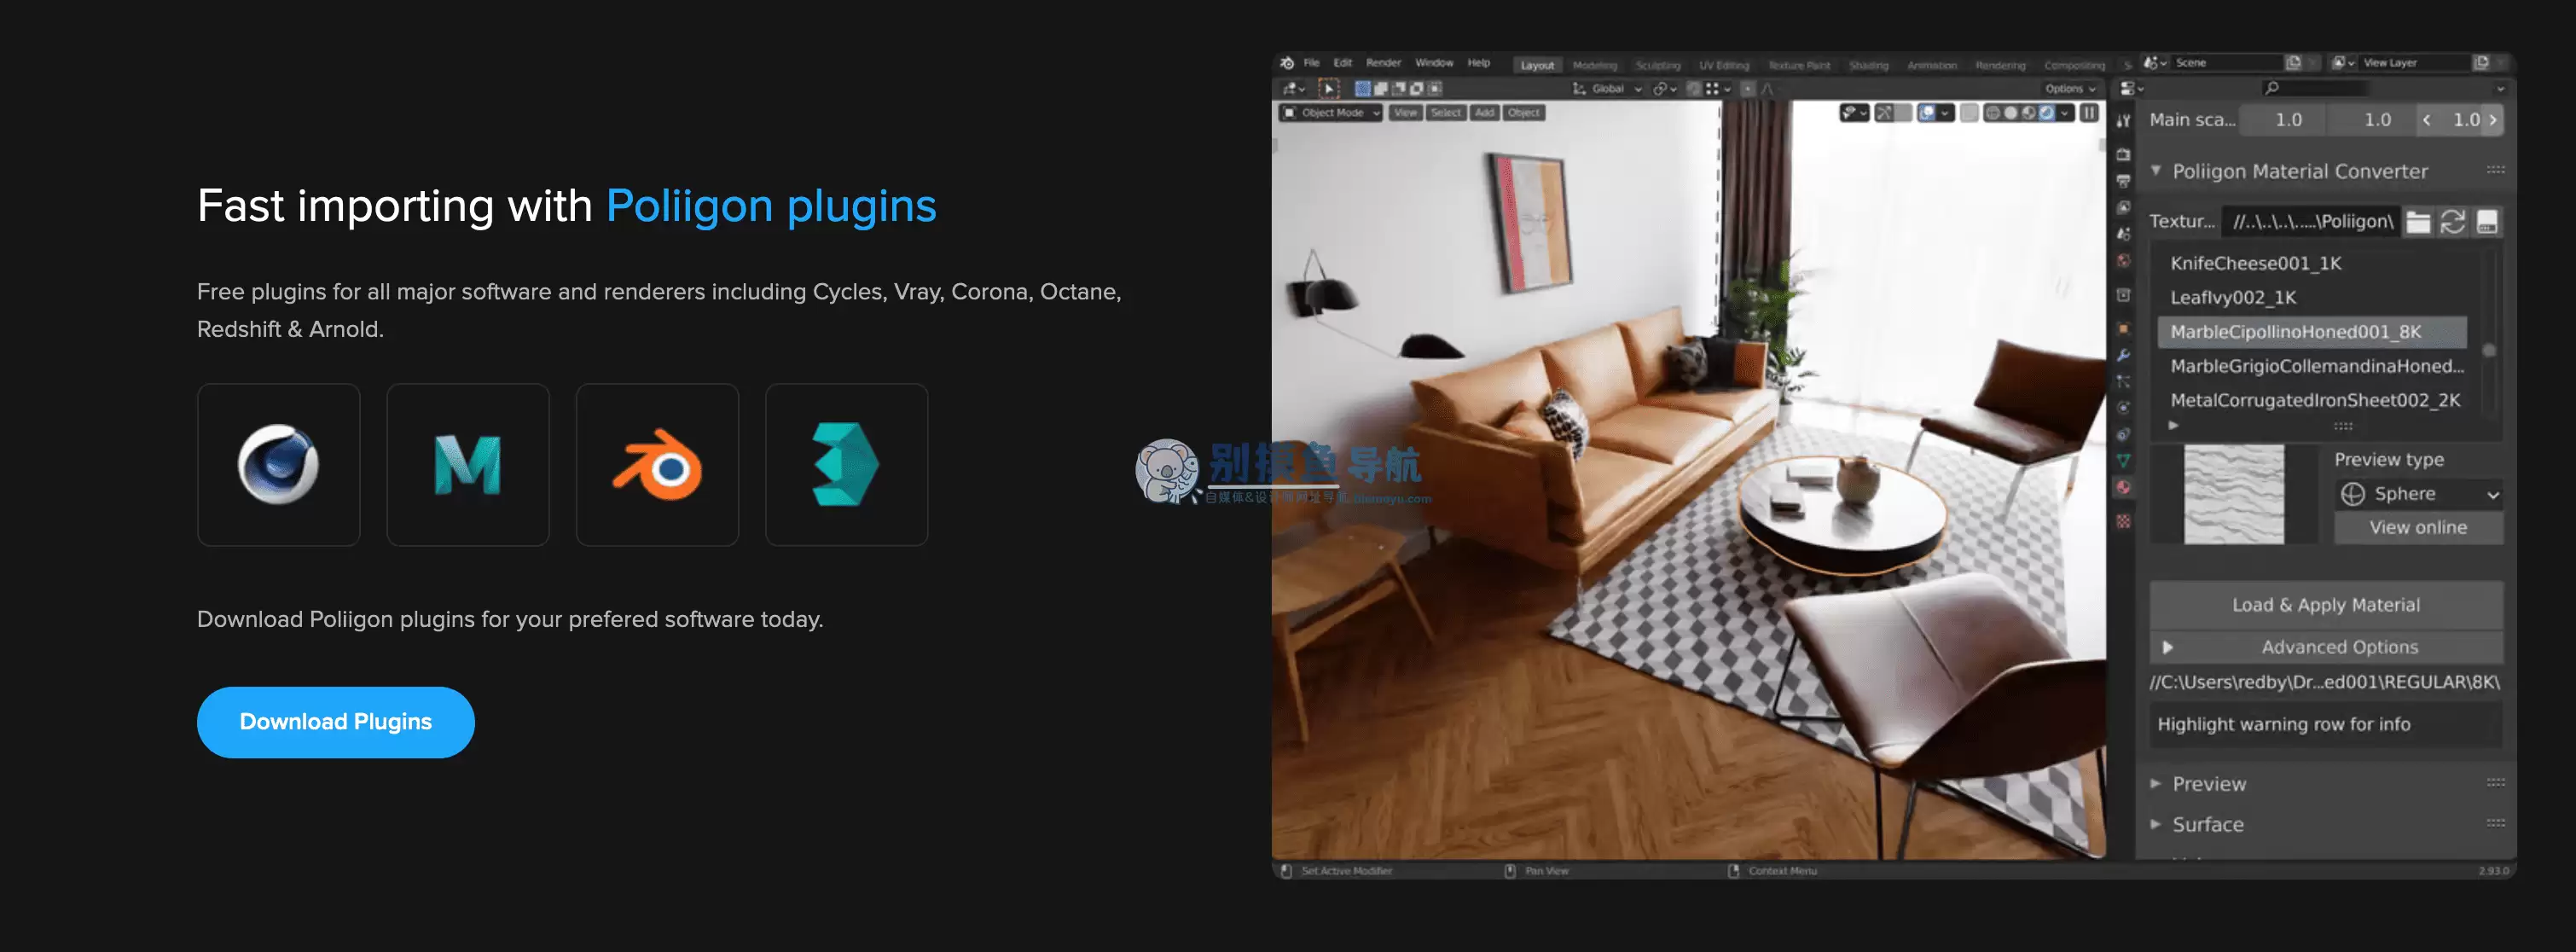Open the World properties tab icon
This screenshot has width=2576, height=952.
(2123, 261)
